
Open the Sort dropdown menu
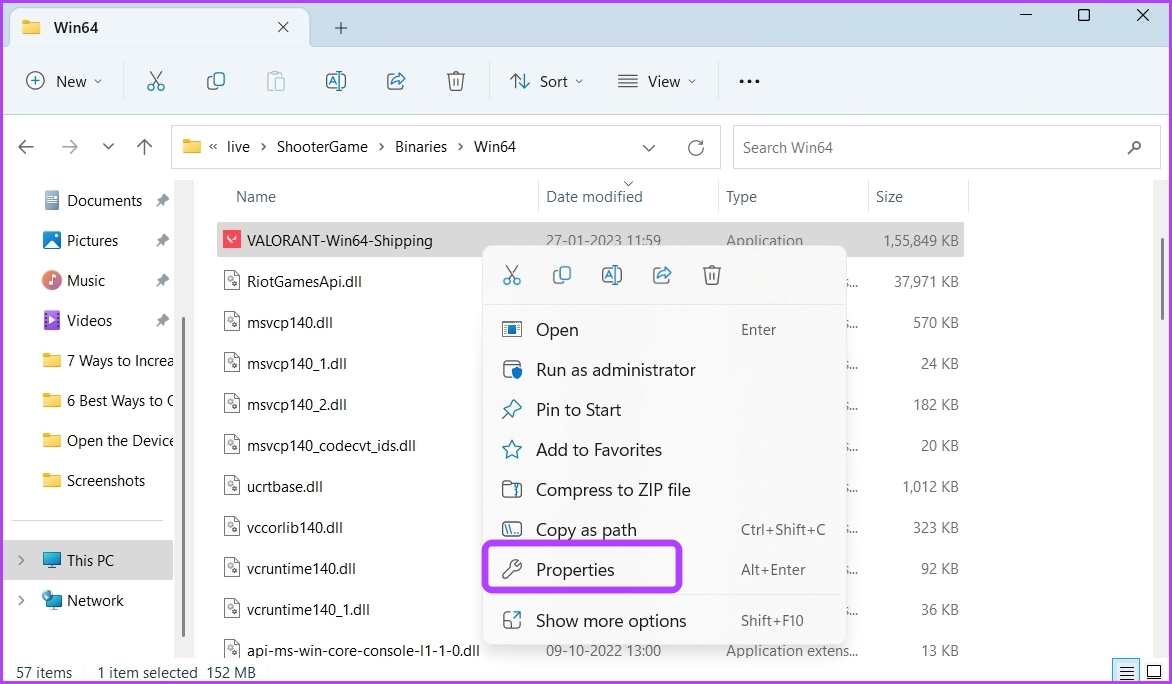pyautogui.click(x=546, y=81)
